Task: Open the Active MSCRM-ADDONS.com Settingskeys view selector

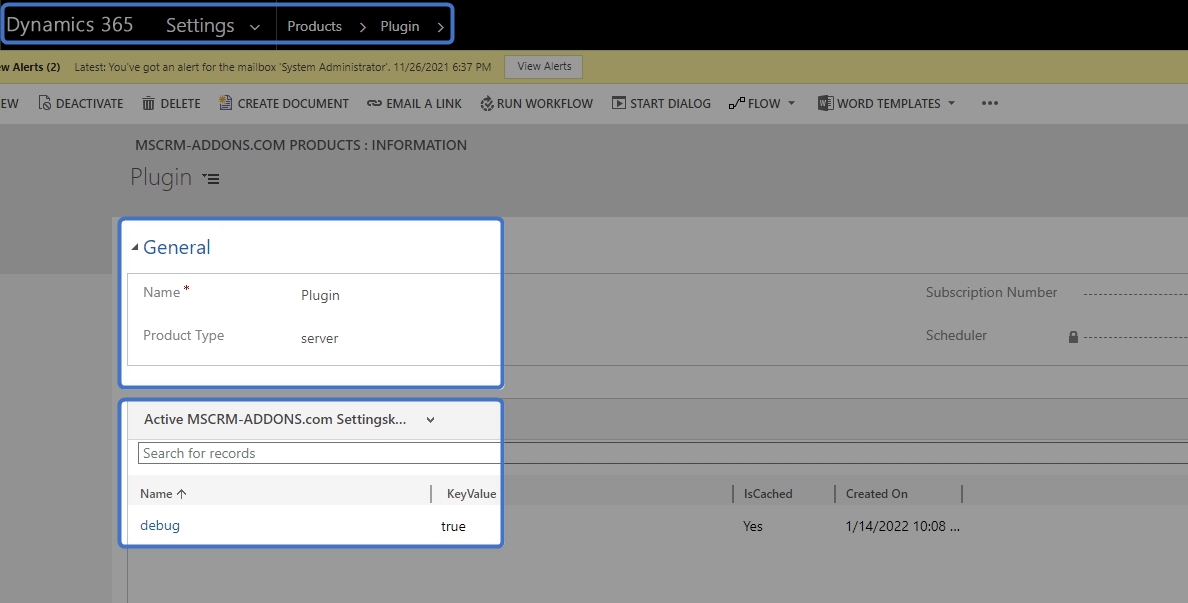Action: coord(430,420)
